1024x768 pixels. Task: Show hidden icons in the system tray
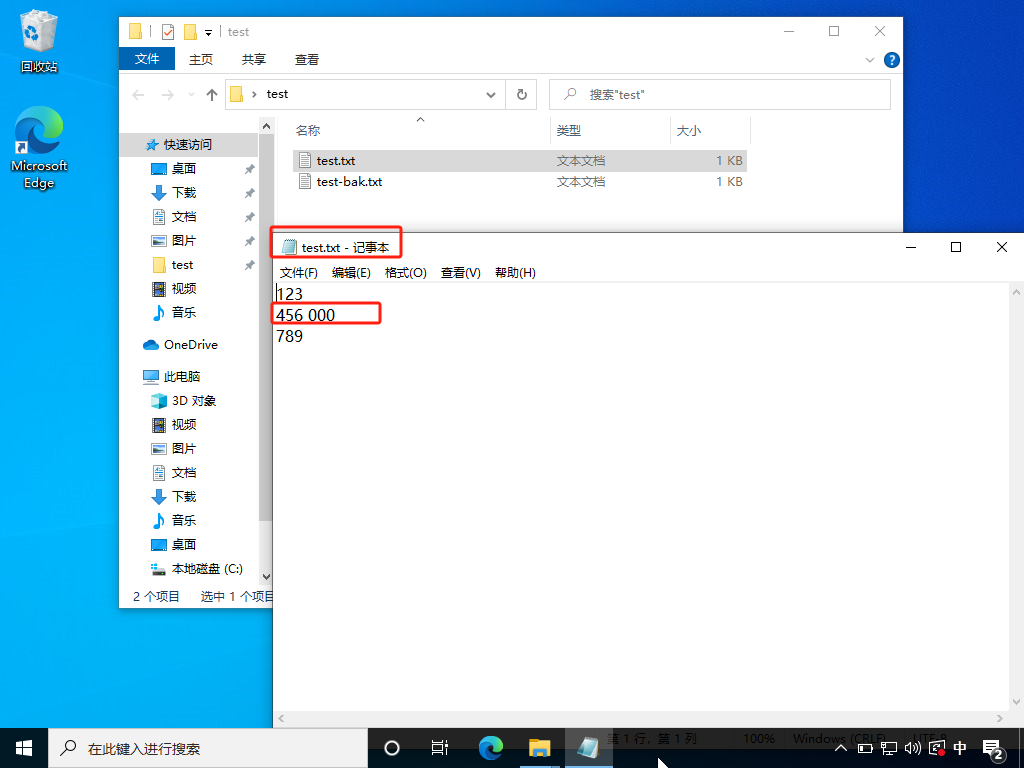click(x=840, y=748)
